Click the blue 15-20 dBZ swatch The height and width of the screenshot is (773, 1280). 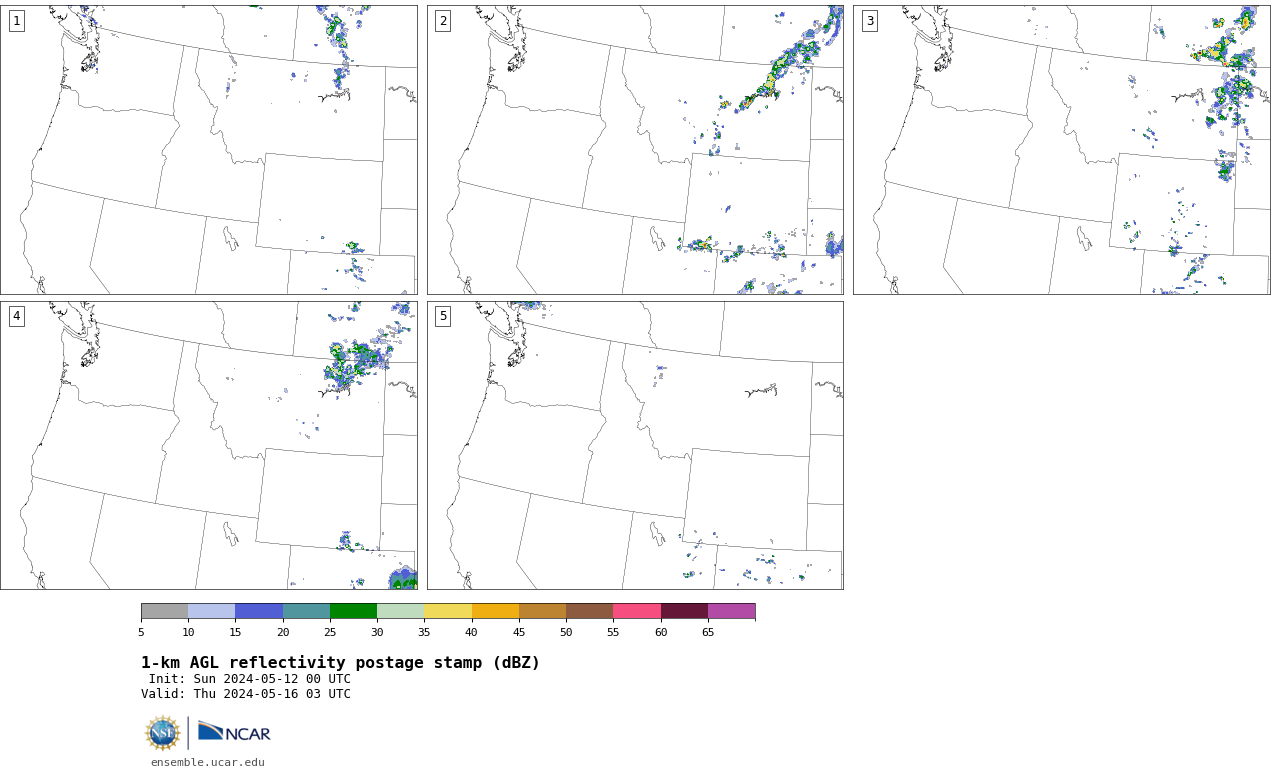[259, 611]
